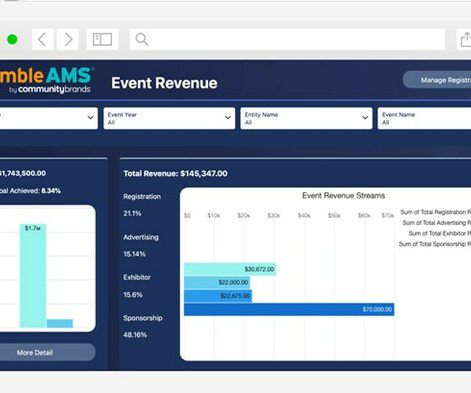This screenshot has height=393, width=471.
Task: Click the Sum of Total Sponsorship legend entry
Action: pyautogui.click(x=435, y=244)
